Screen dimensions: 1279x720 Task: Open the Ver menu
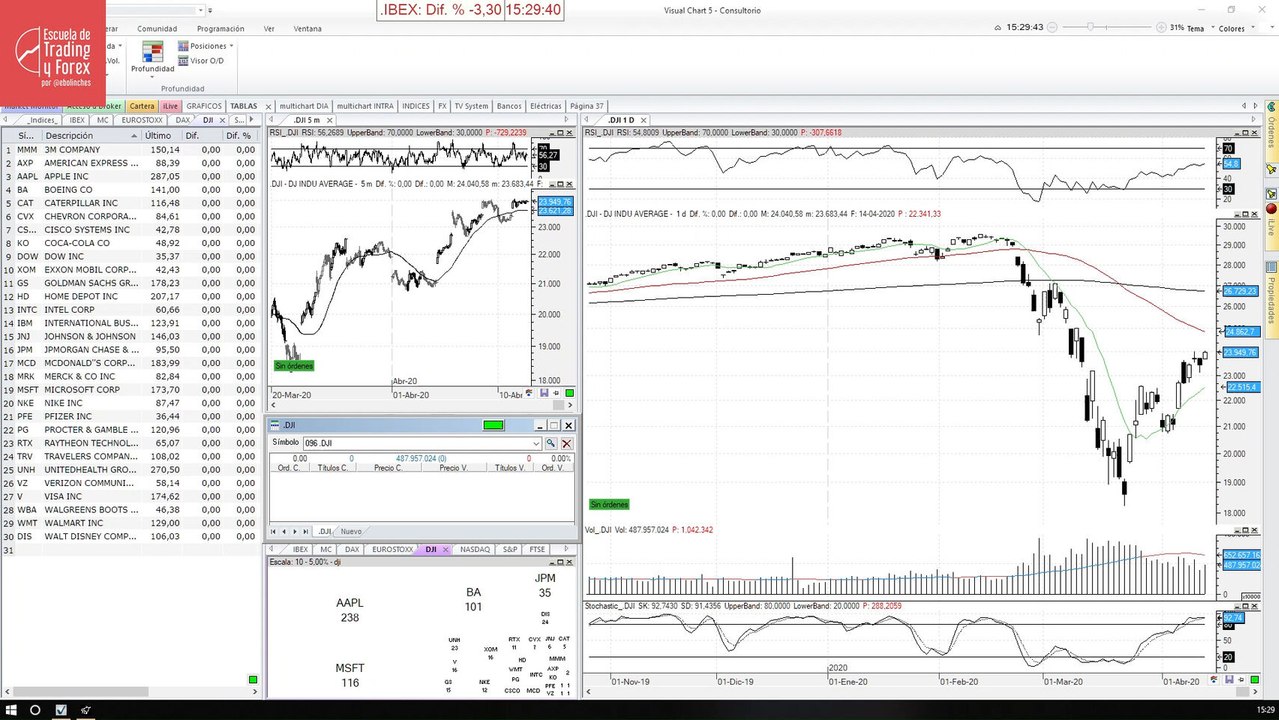pyautogui.click(x=269, y=29)
